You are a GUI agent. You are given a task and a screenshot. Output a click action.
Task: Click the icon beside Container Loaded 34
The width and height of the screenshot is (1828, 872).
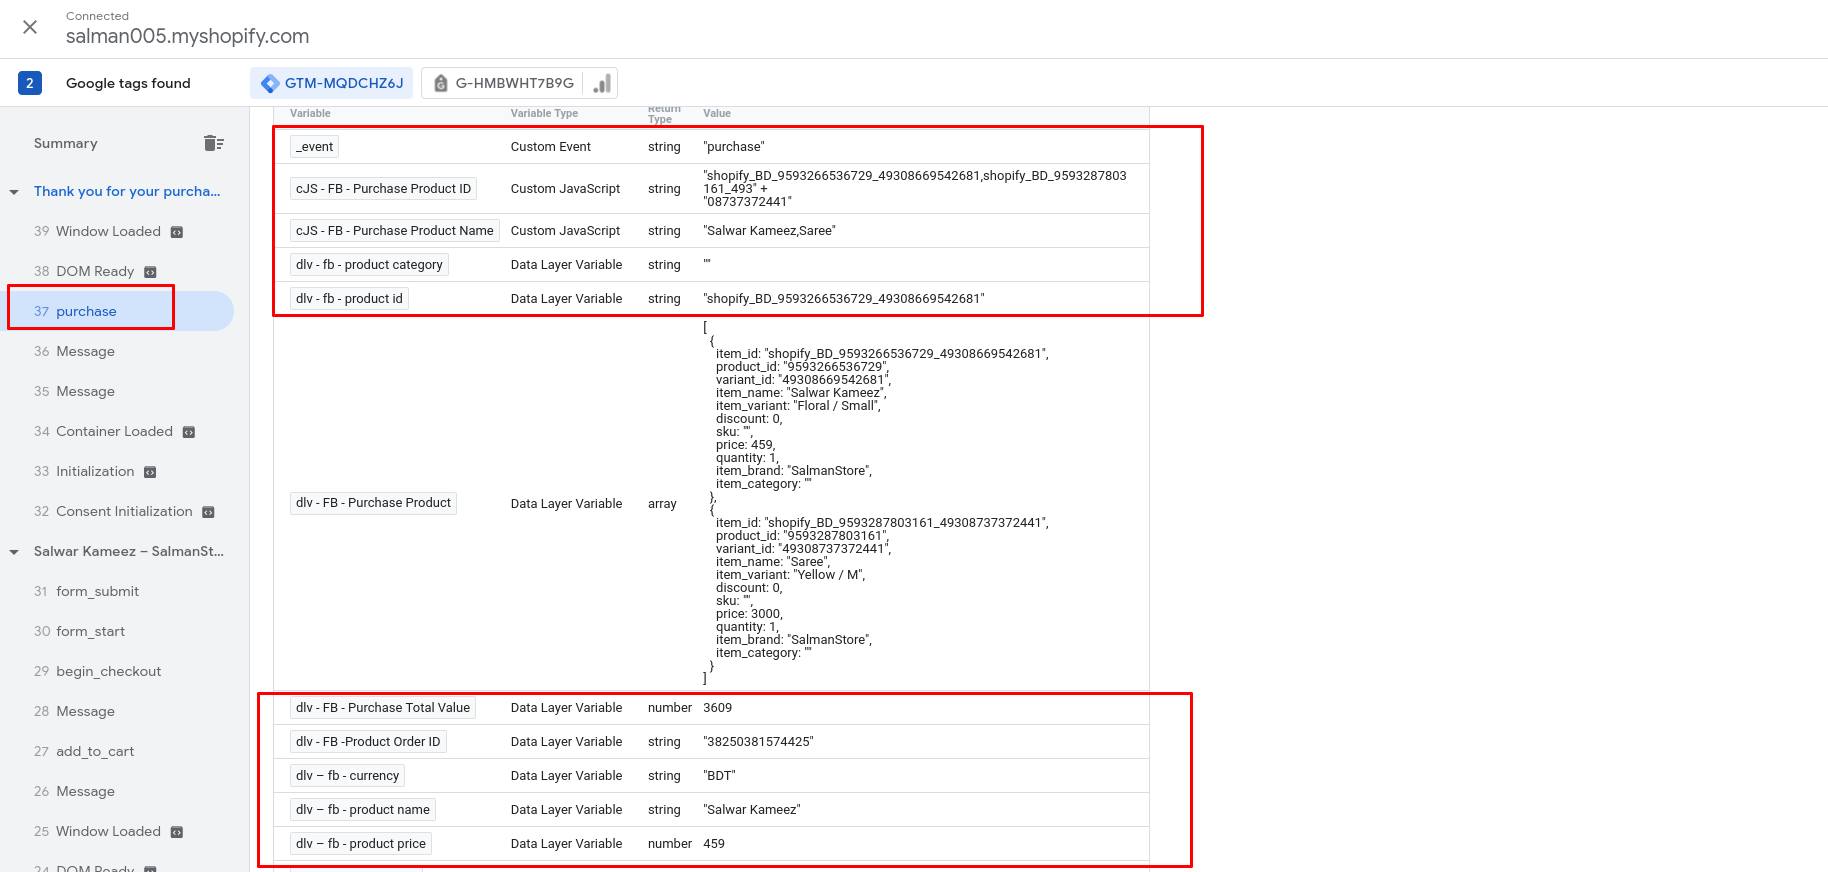point(189,432)
